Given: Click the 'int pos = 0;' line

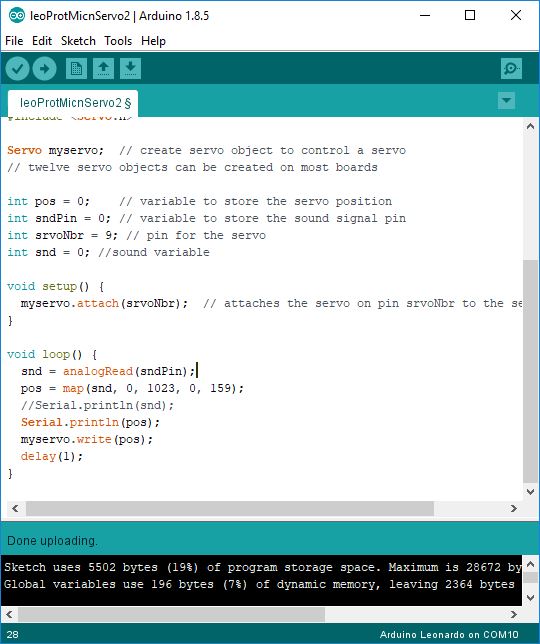Looking at the screenshot, I should pos(199,201).
